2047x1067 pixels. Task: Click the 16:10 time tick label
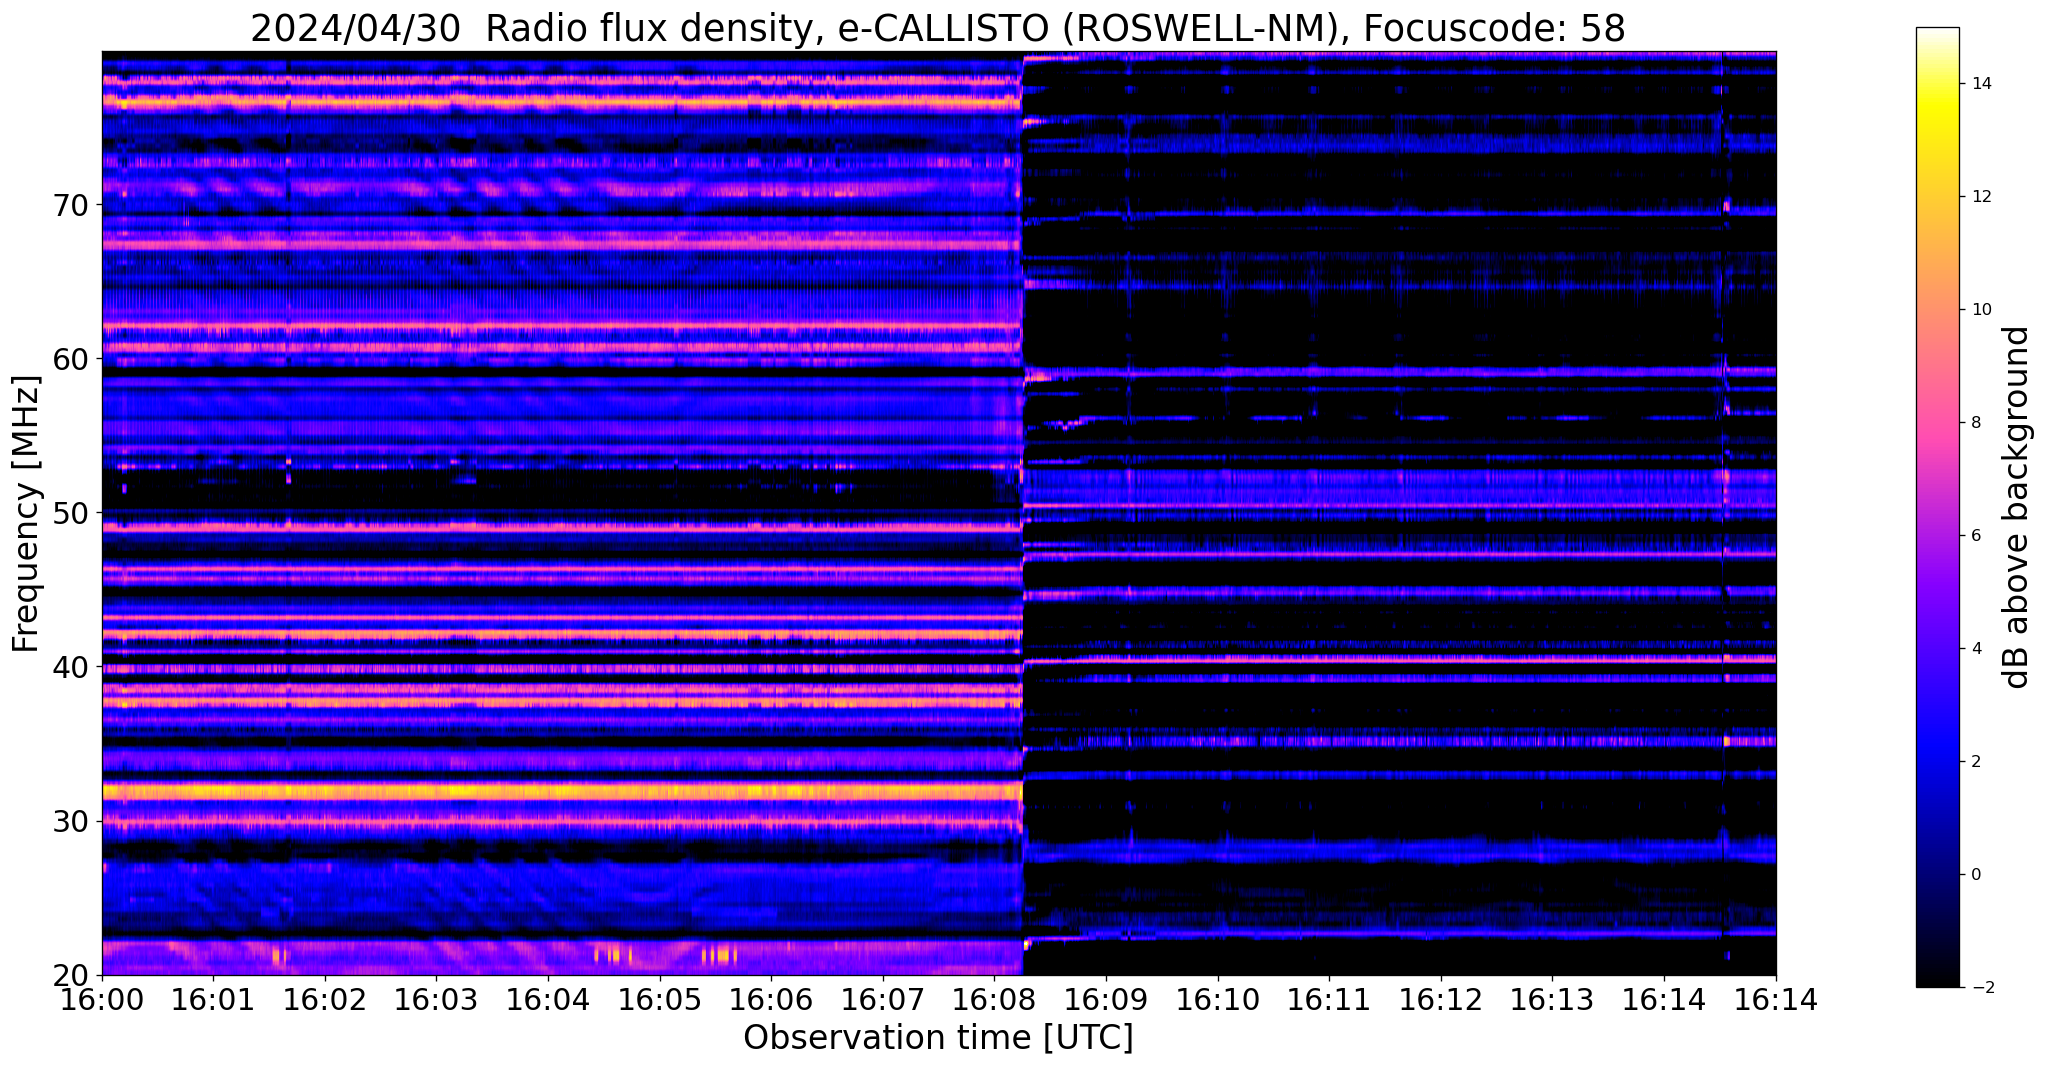pyautogui.click(x=1218, y=999)
